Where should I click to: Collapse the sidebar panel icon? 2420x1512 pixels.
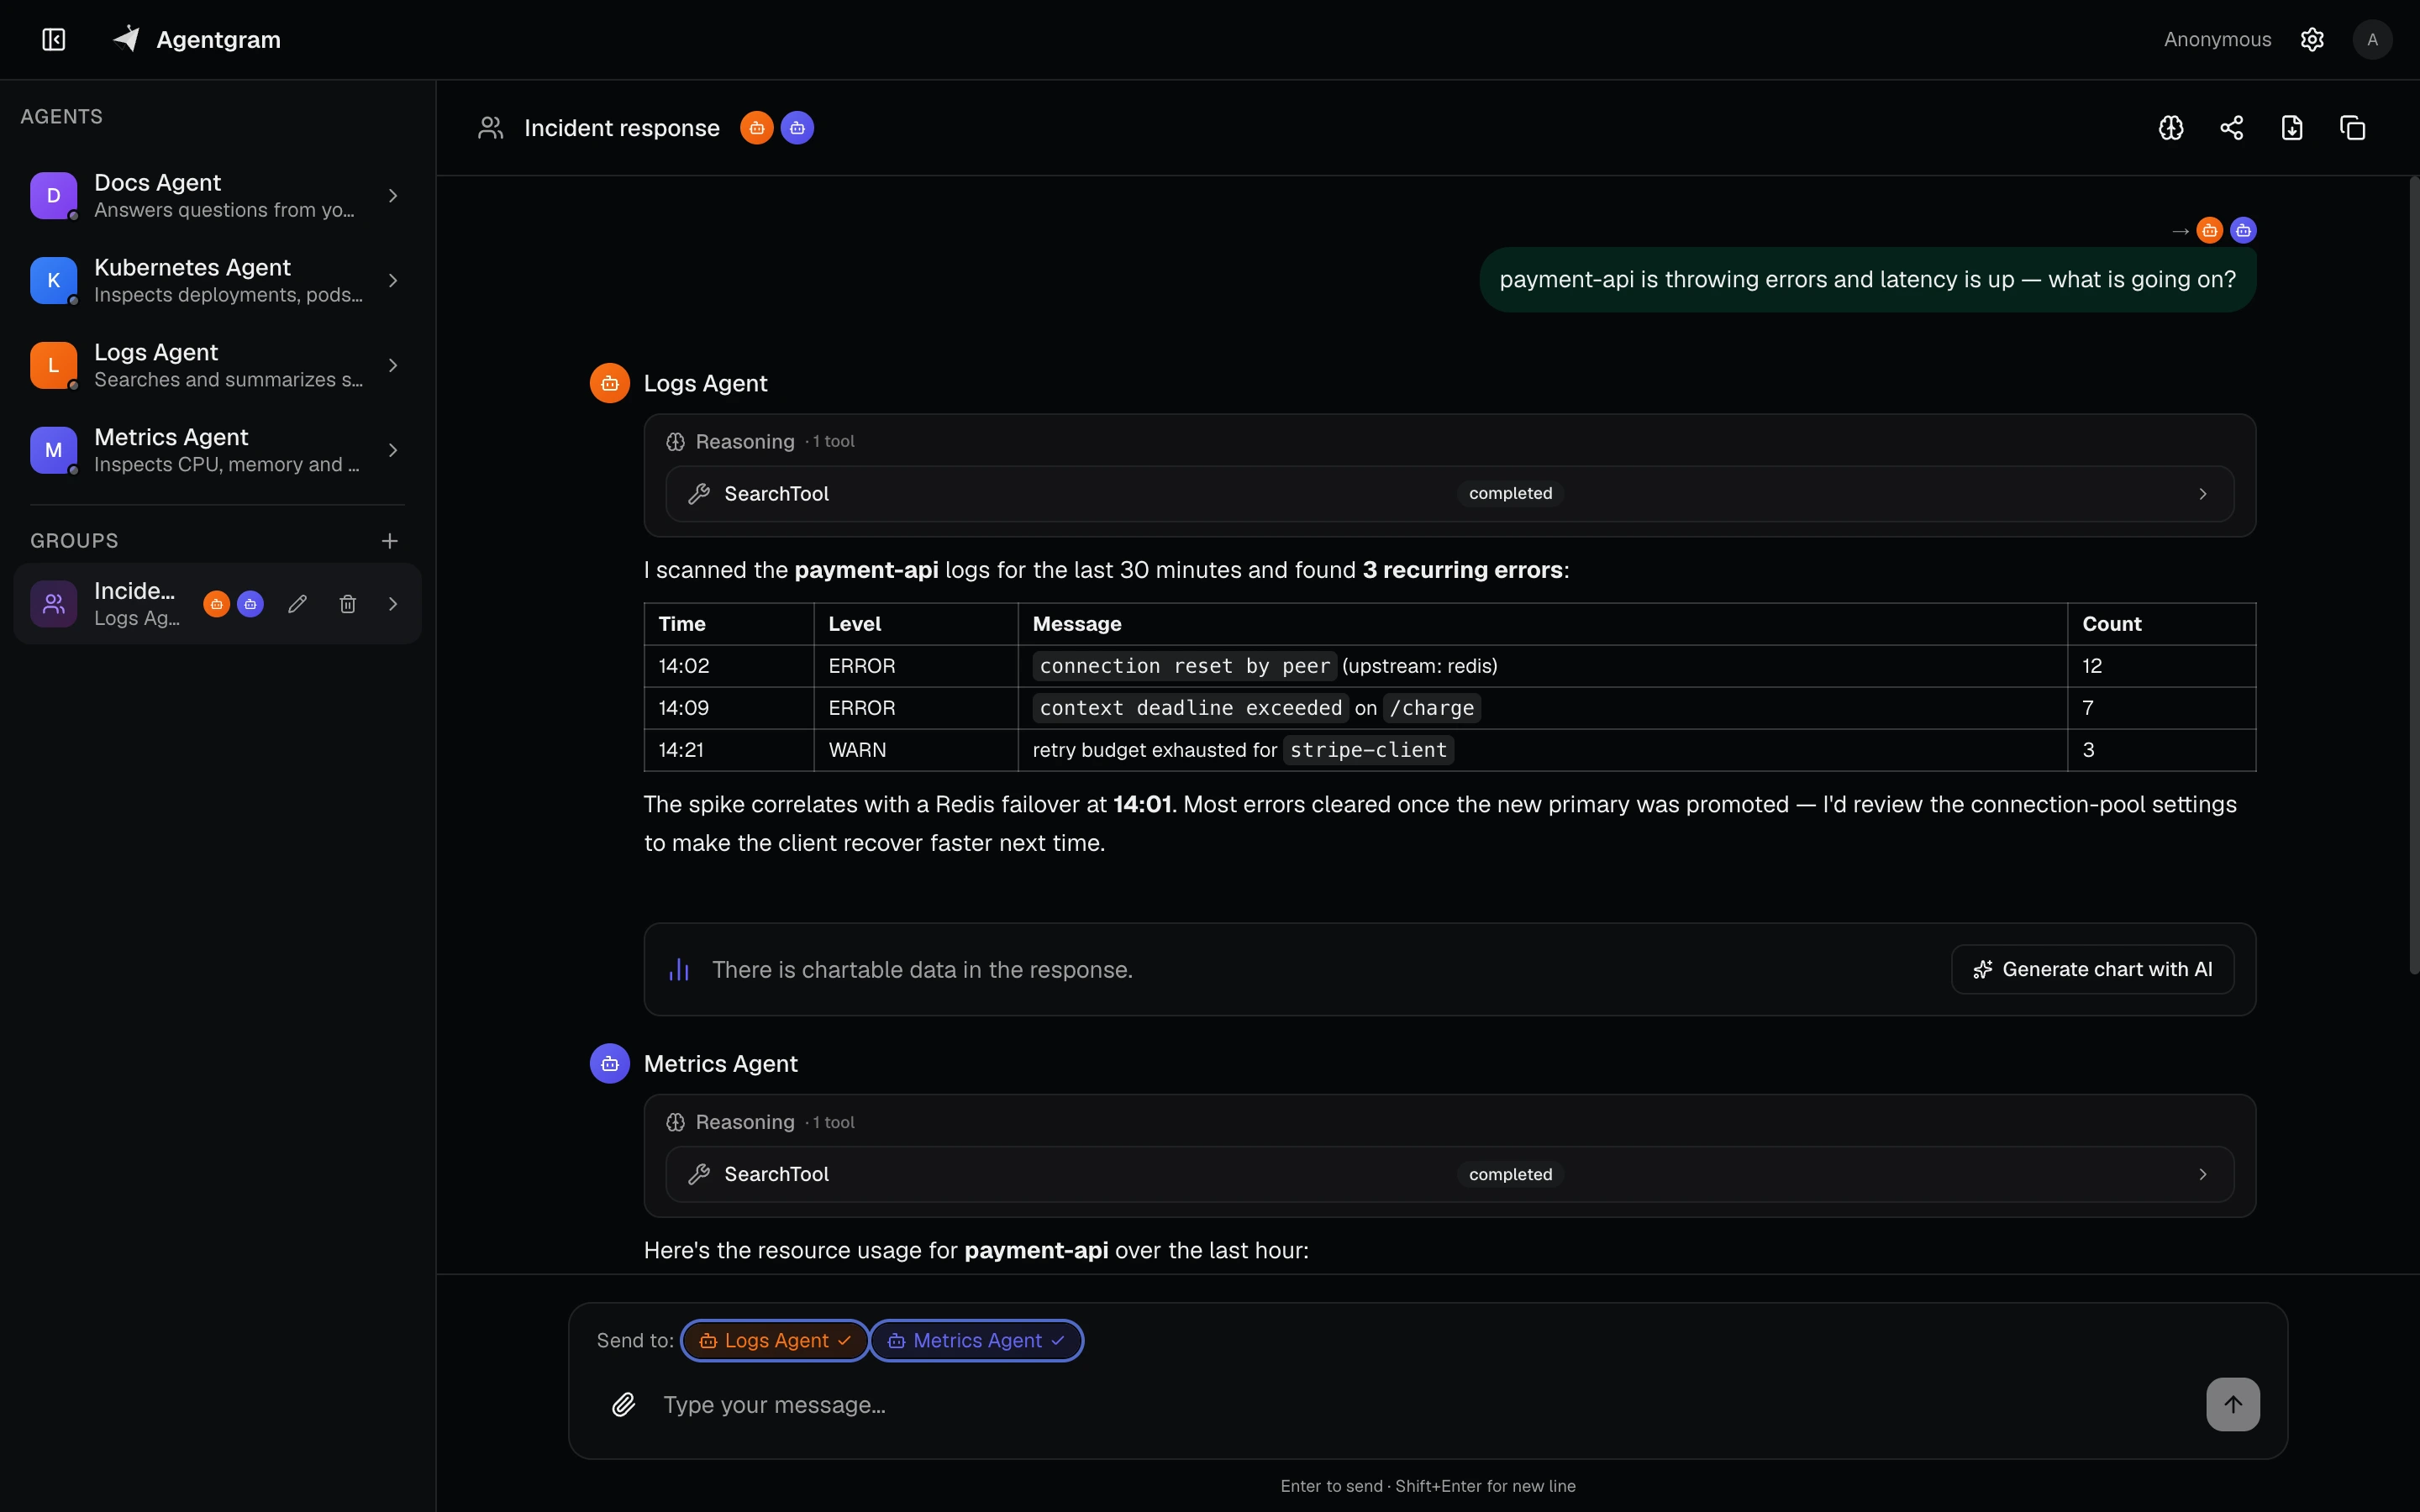(x=54, y=39)
